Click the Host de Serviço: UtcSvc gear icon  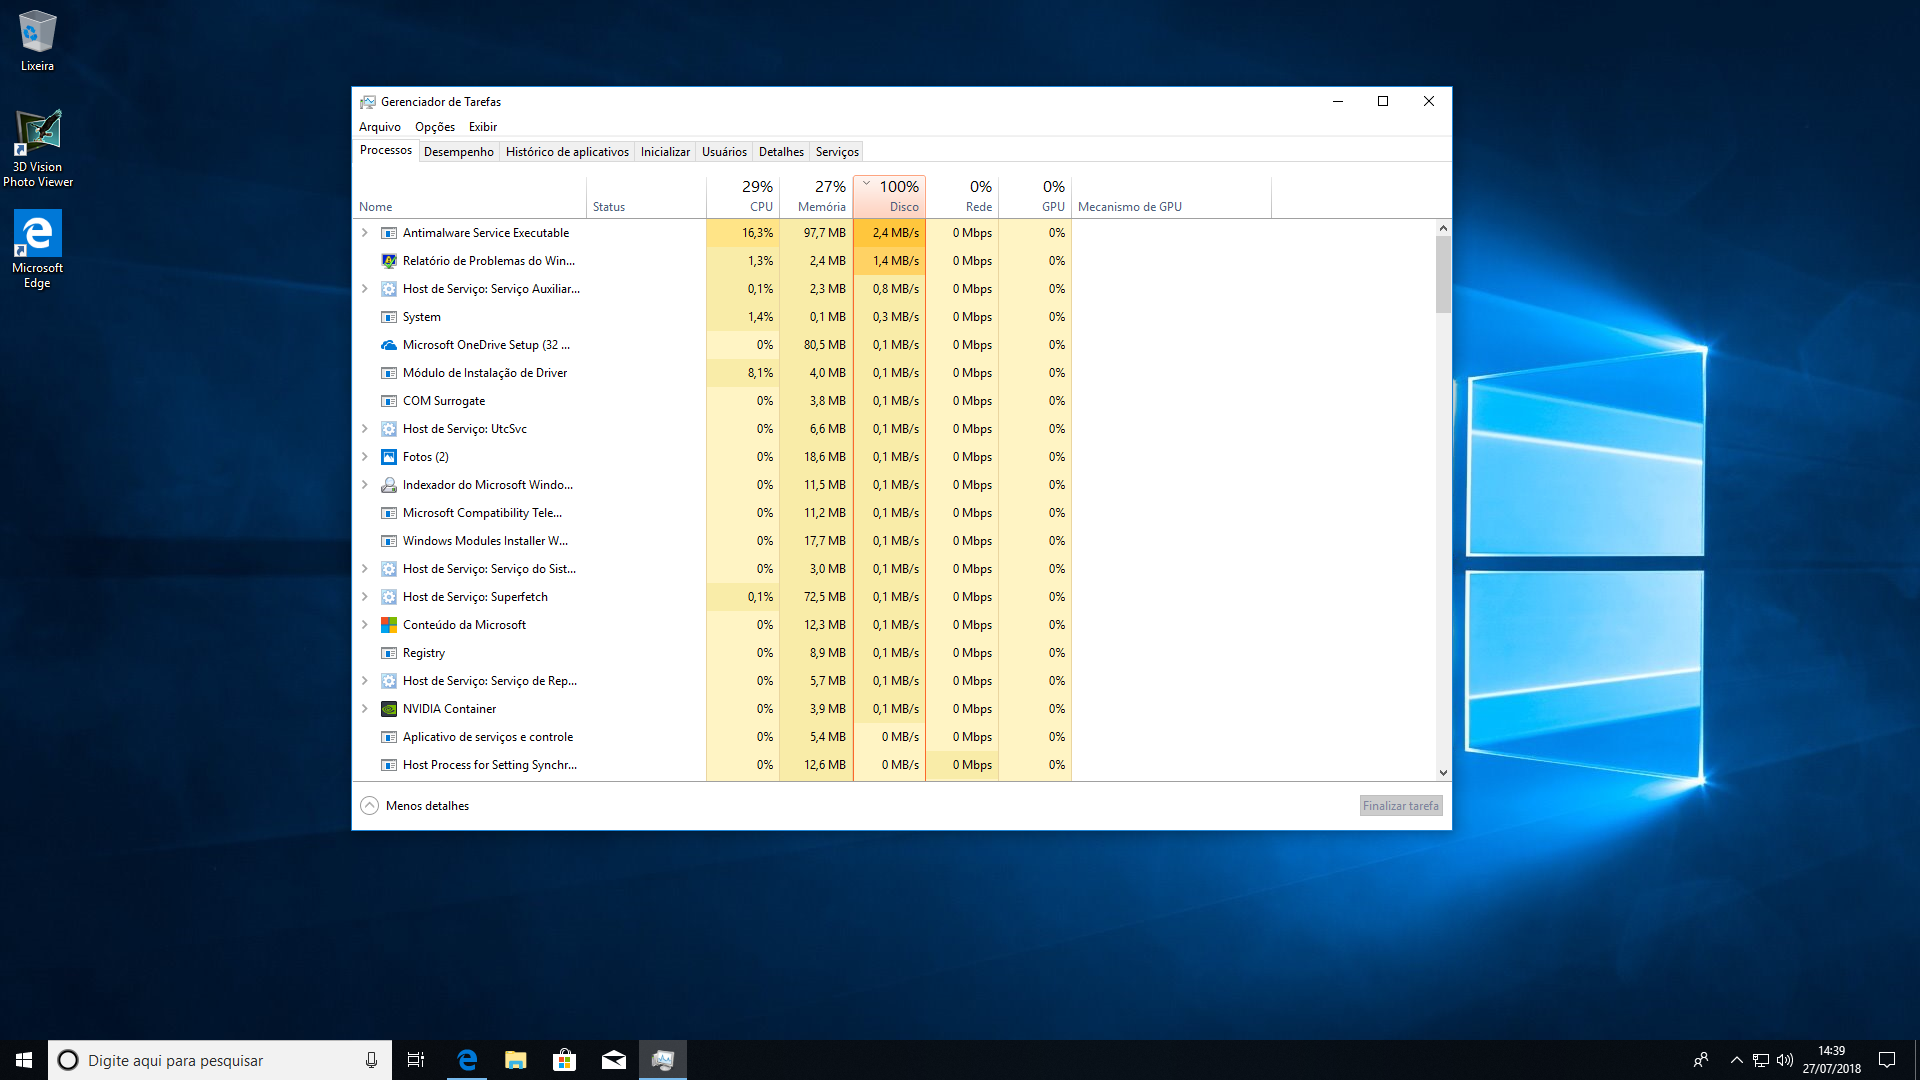389,429
